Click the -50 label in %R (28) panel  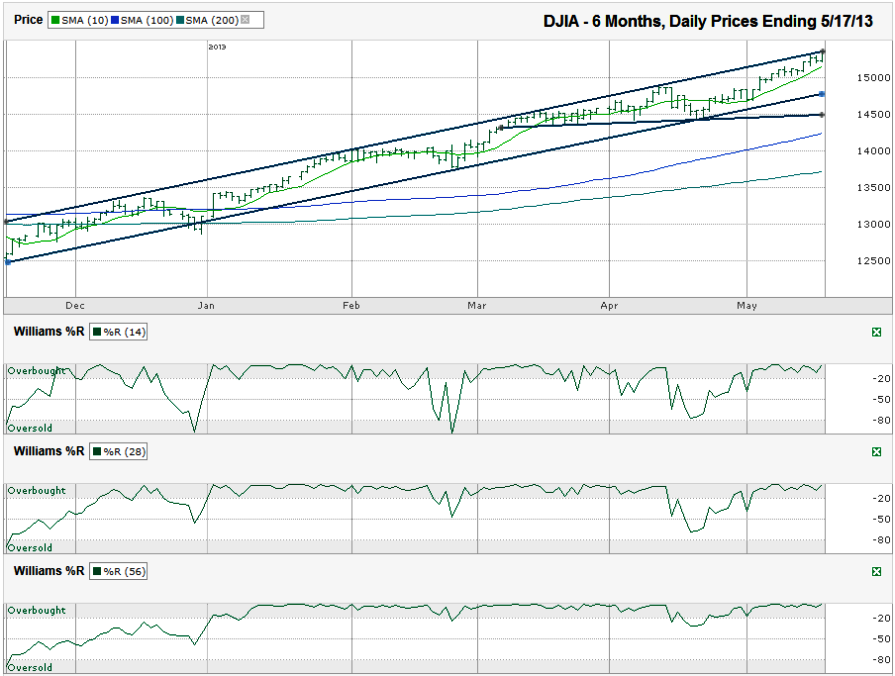(x=882, y=519)
